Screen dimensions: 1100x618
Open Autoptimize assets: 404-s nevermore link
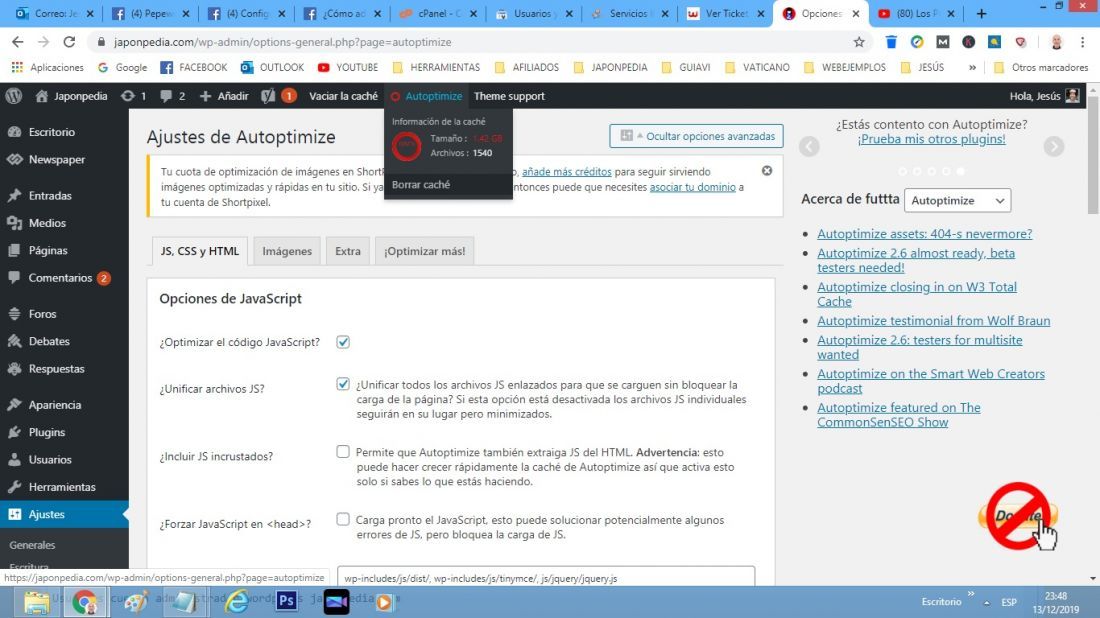tap(925, 234)
